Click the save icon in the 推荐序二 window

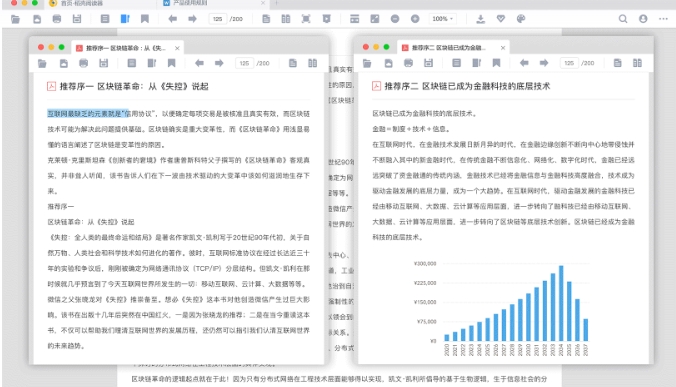[428, 63]
